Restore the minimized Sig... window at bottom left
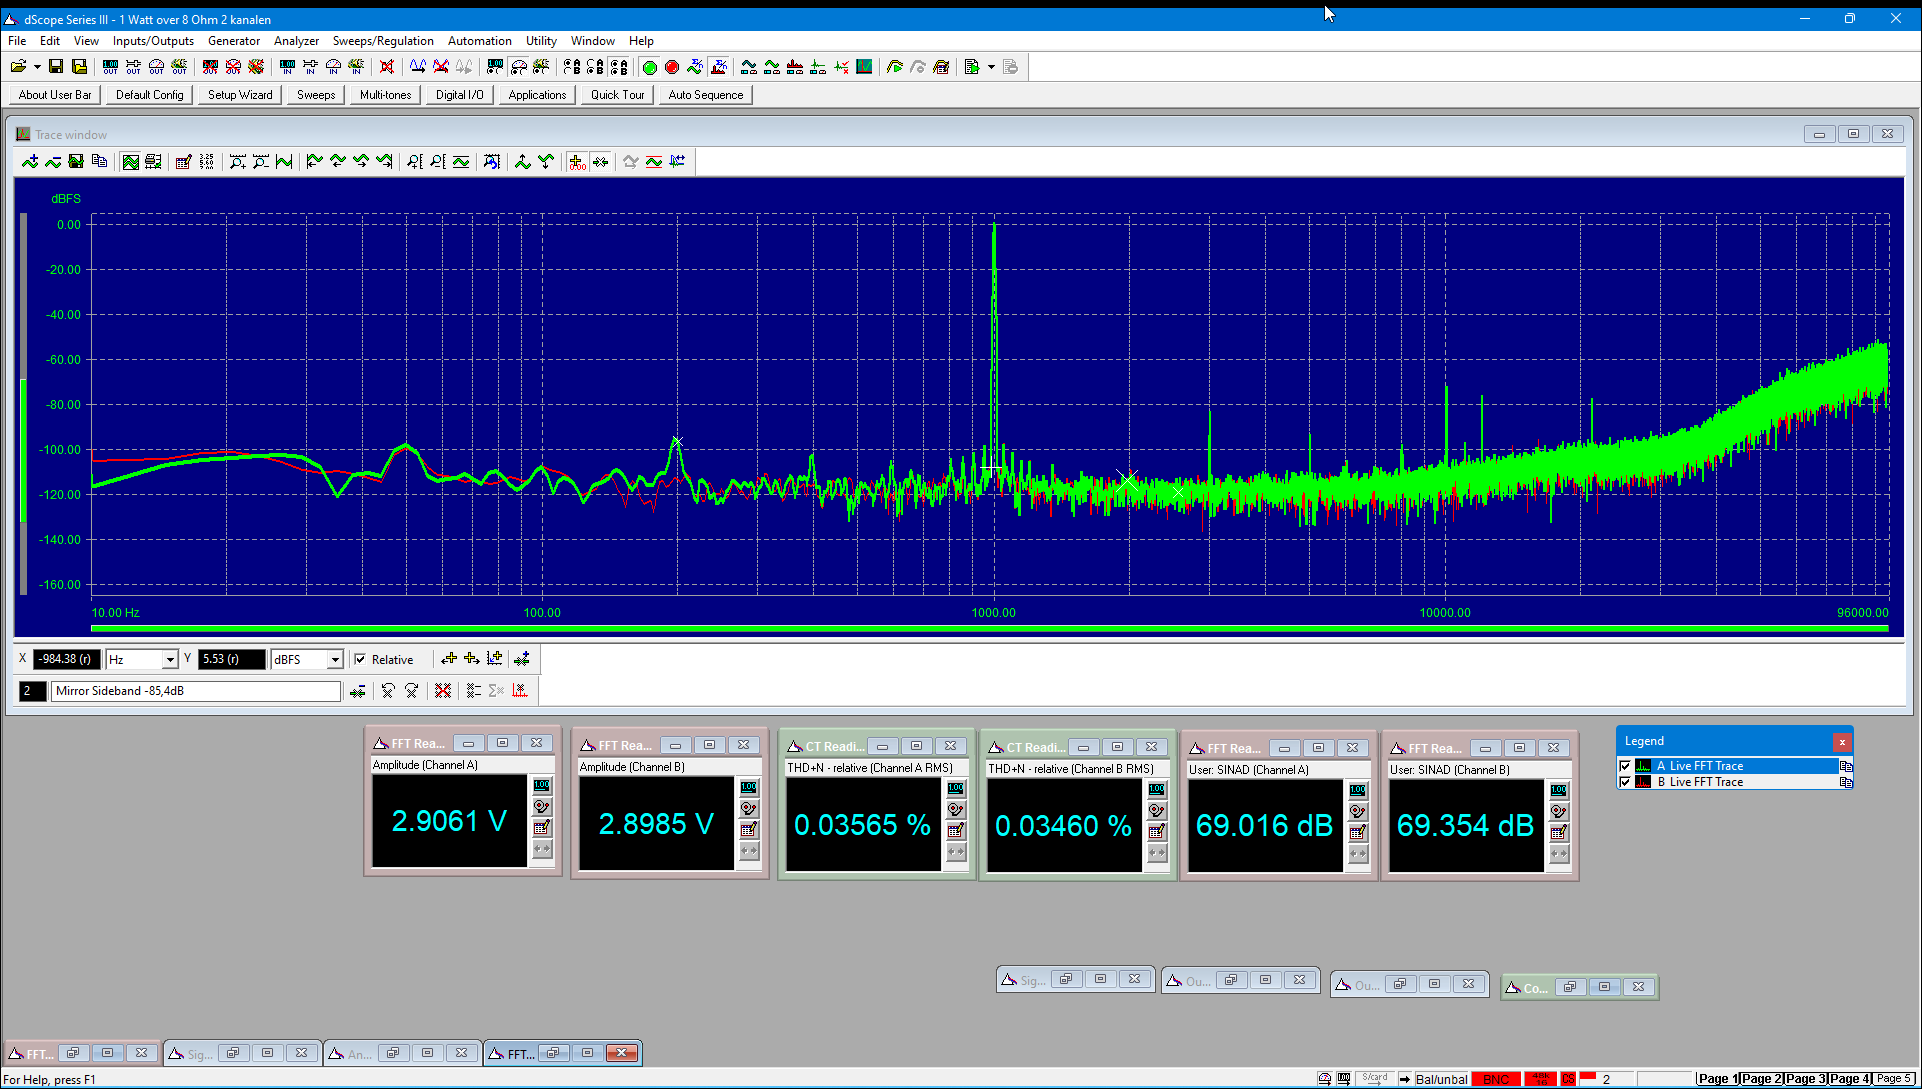This screenshot has height=1089, width=1922. point(232,1053)
